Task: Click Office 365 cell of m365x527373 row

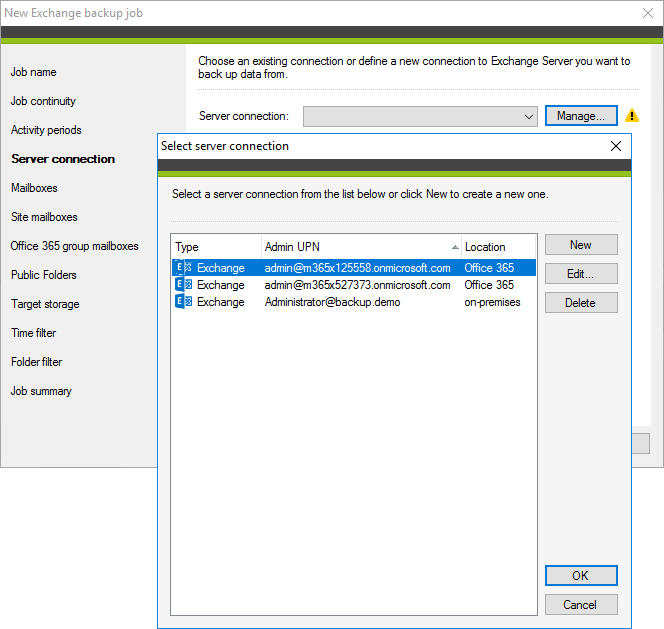Action: point(489,285)
